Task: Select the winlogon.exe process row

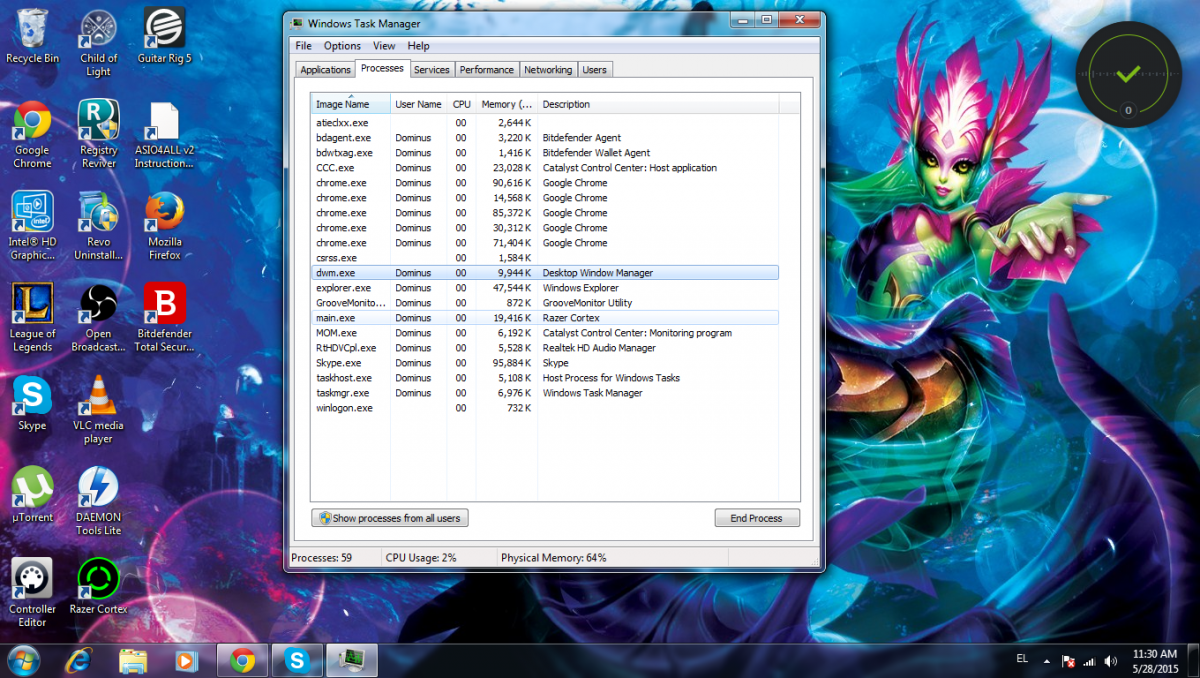Action: (545, 408)
